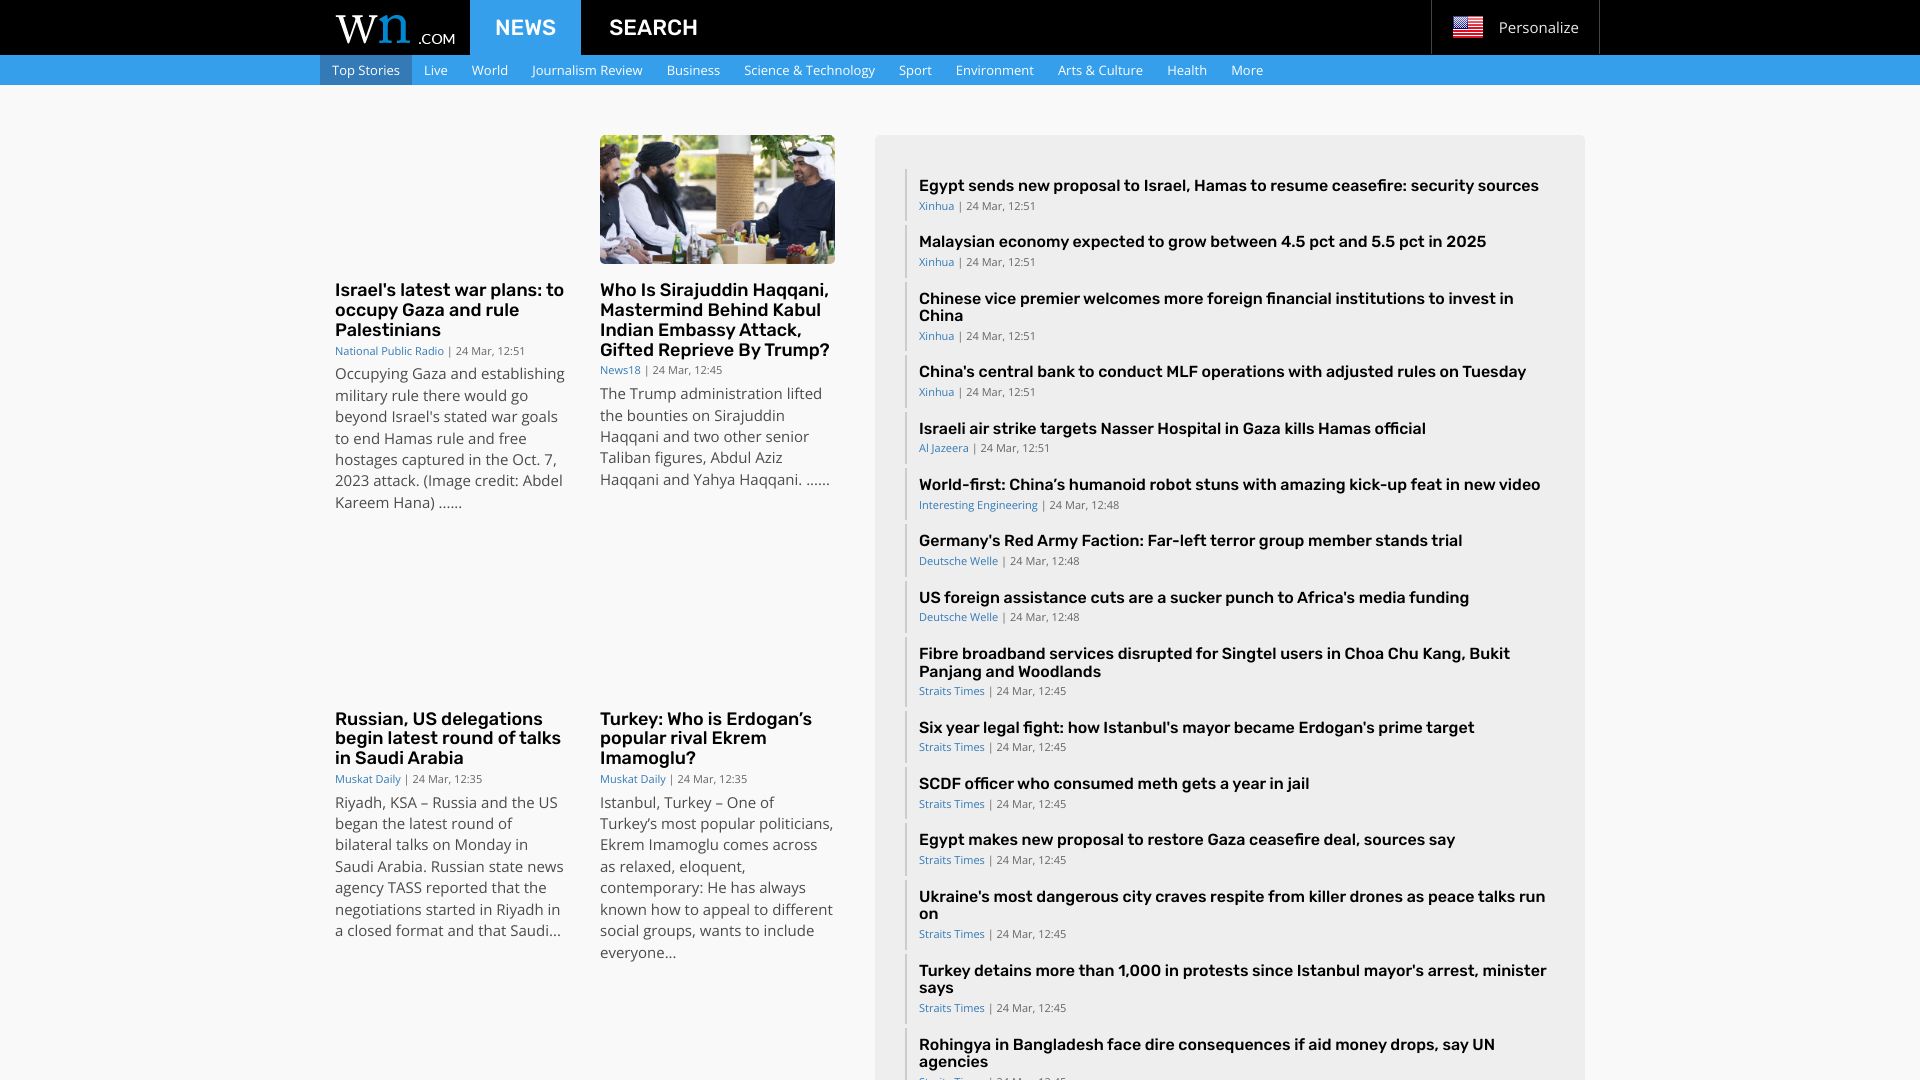Open the Sirajuddin Haqqani article photo

[717, 199]
